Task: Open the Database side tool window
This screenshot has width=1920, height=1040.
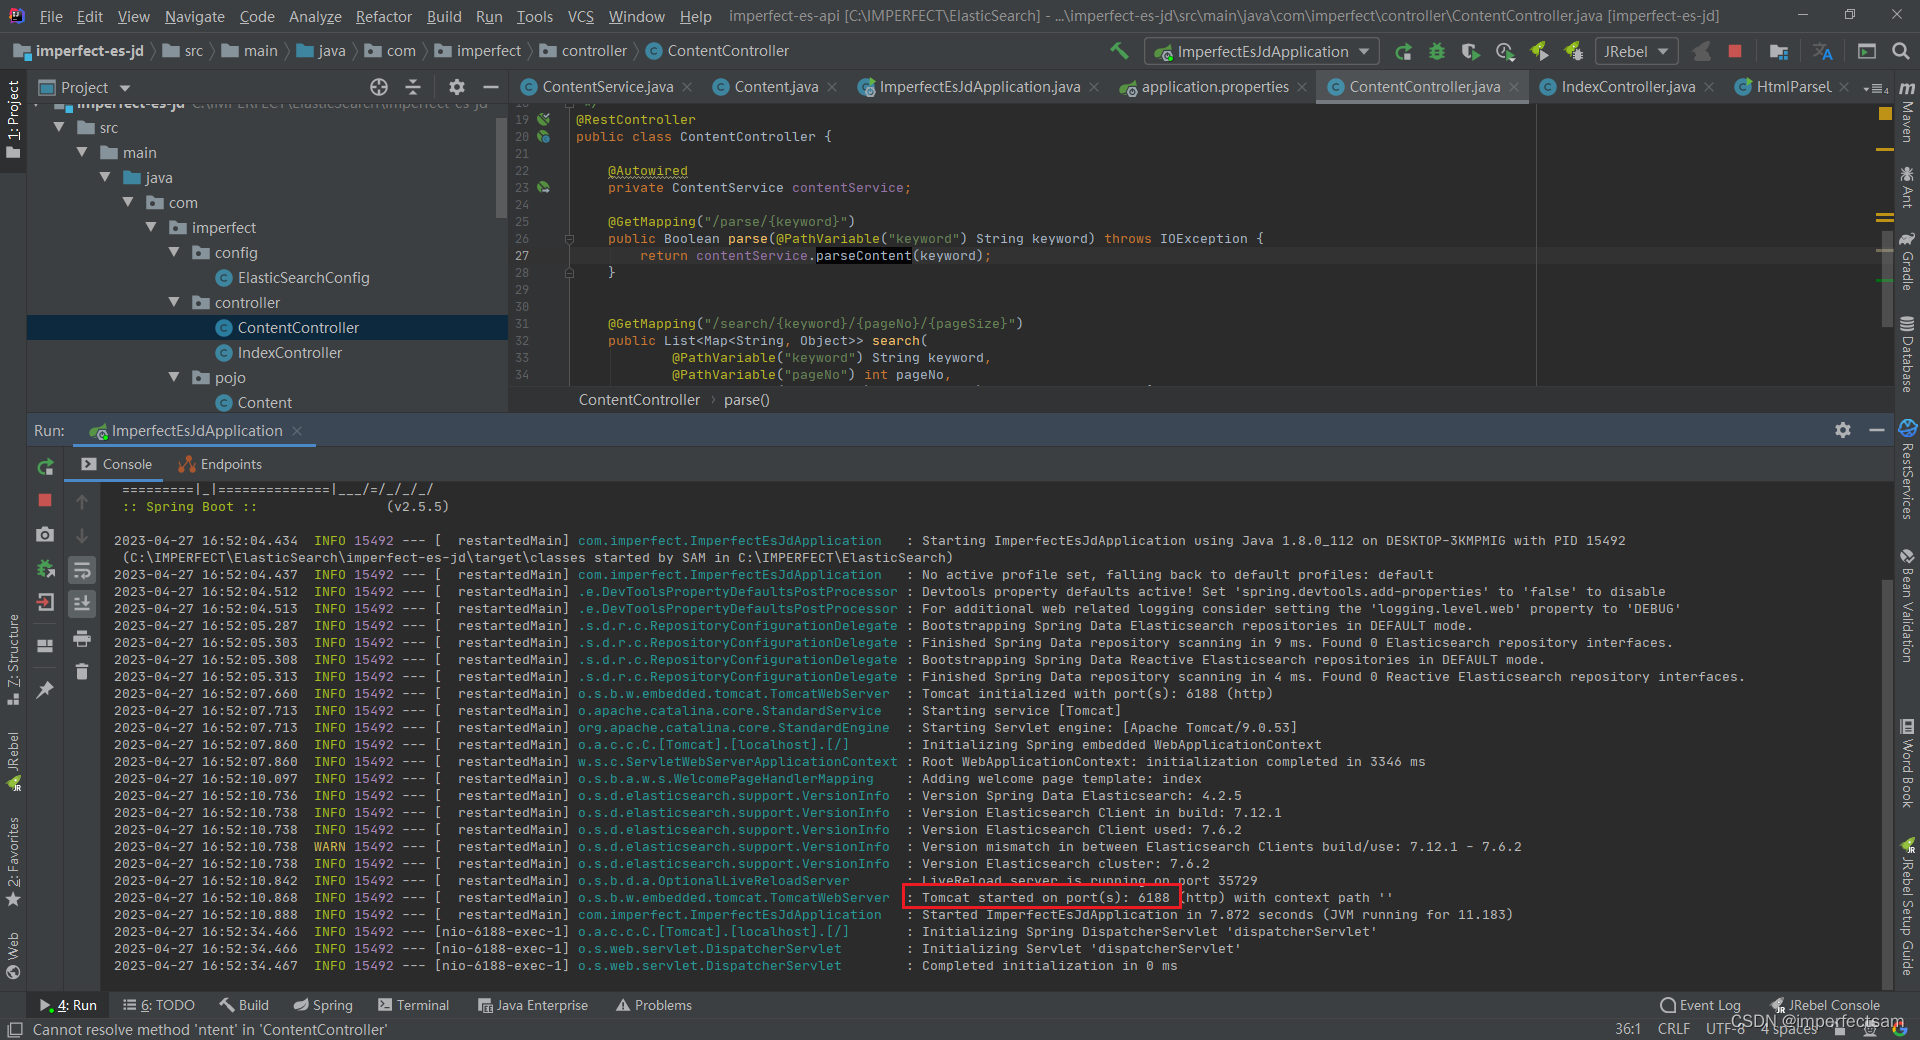Action: click(1907, 354)
